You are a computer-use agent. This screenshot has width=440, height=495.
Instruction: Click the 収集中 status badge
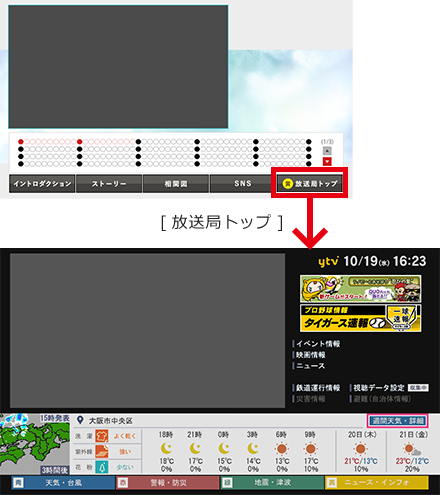coord(418,388)
